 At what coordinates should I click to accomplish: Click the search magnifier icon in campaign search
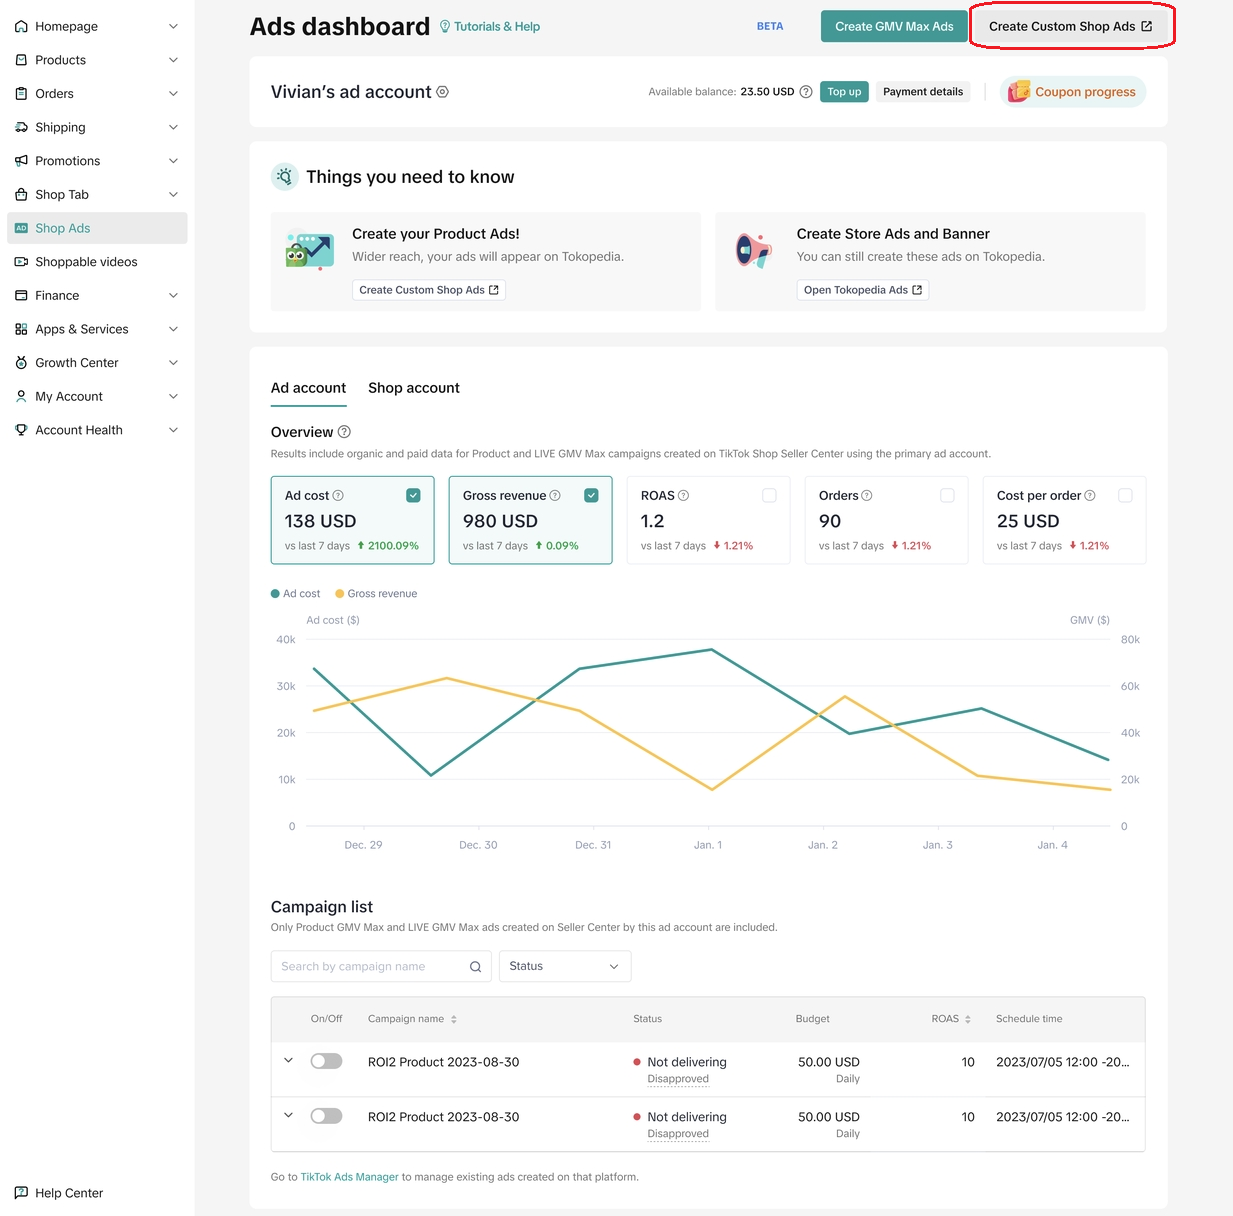(x=475, y=967)
